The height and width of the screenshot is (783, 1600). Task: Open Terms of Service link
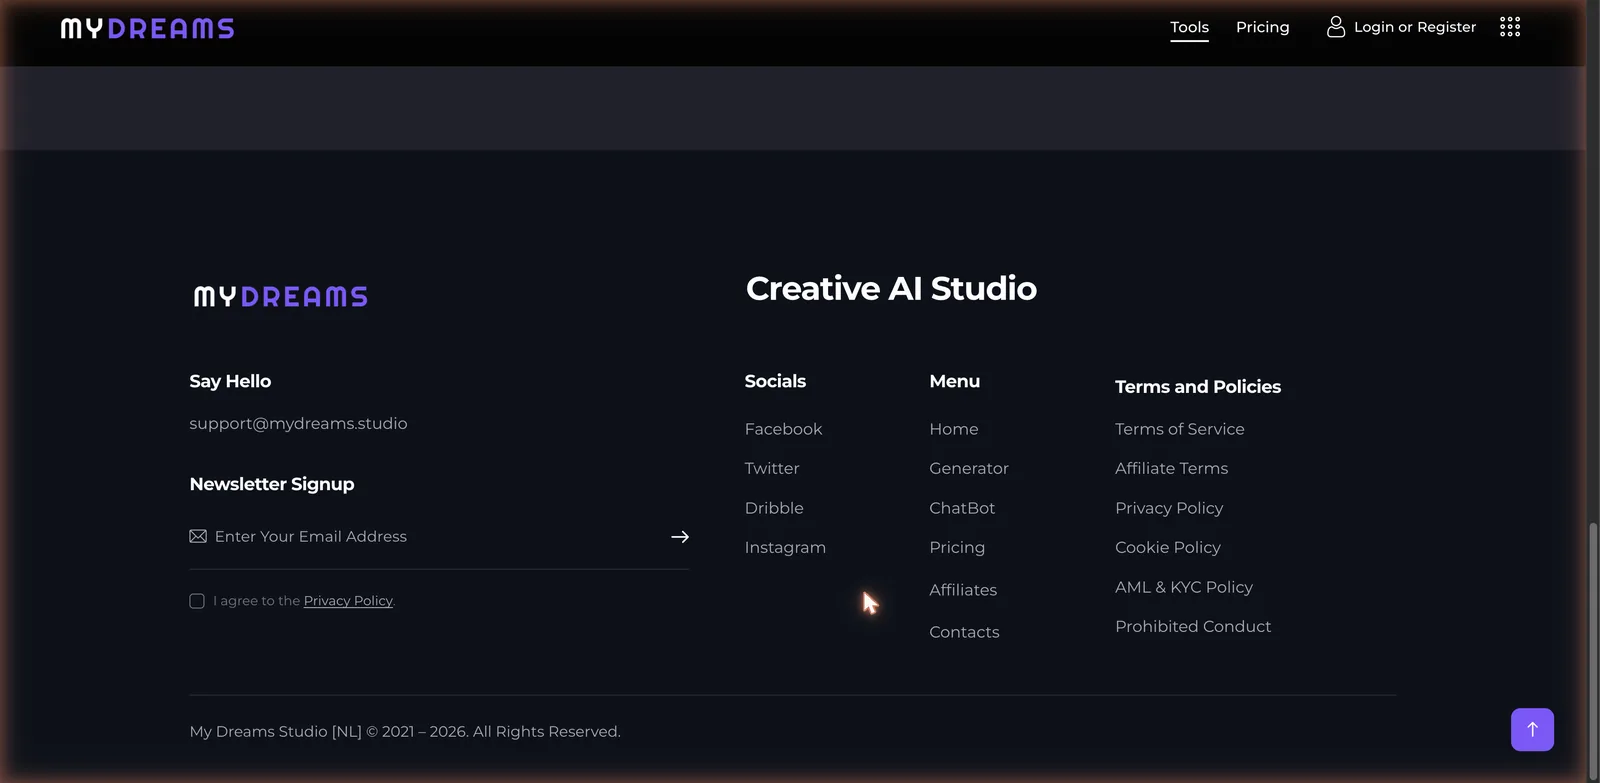(1180, 429)
